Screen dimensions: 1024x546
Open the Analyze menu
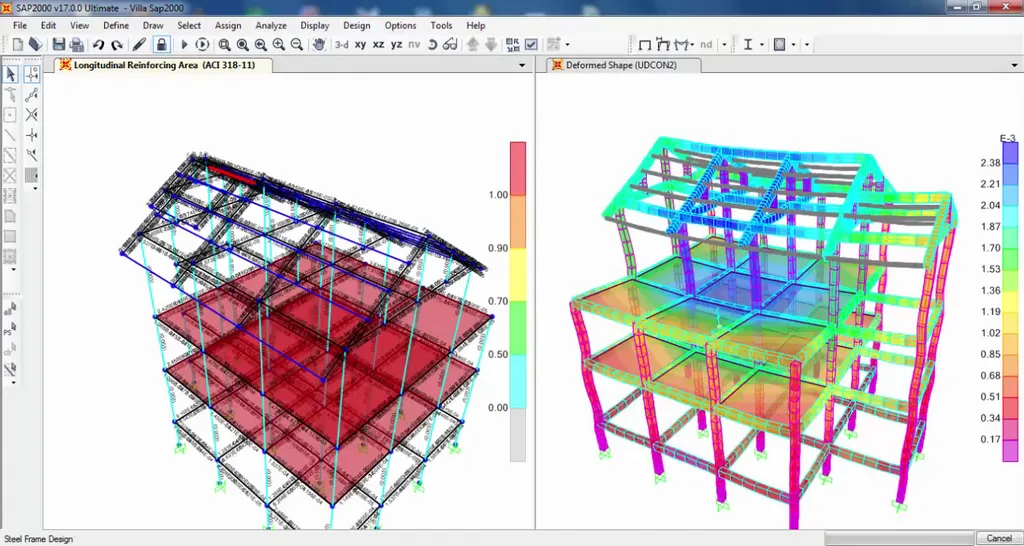point(270,25)
